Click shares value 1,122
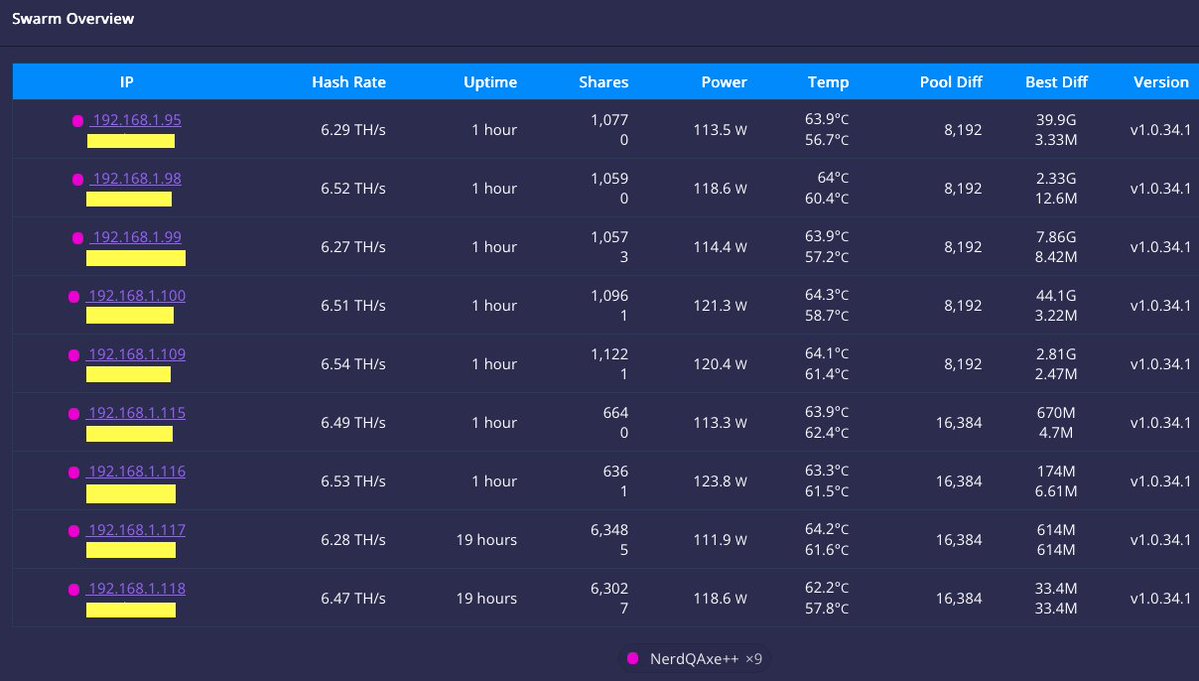Screen dimensions: 1199x681 pos(609,355)
